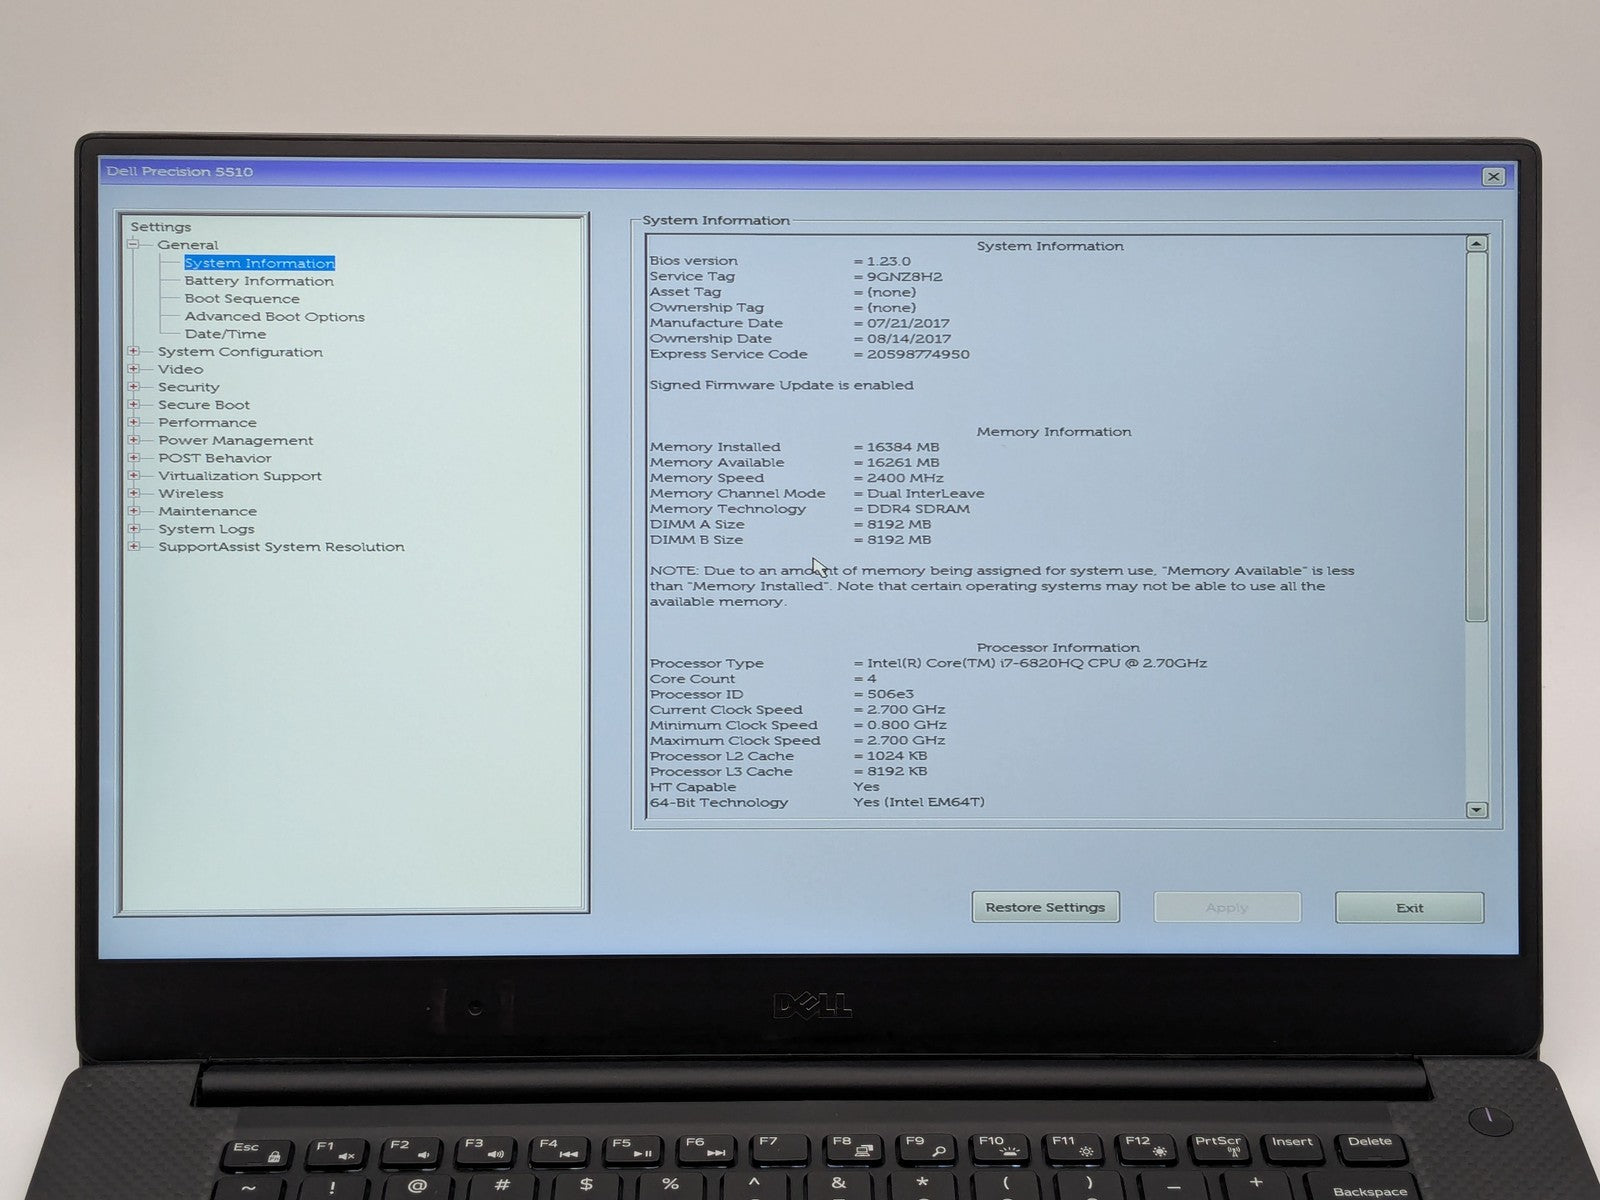
Task: Click Minimum Clock Speed 0.800 GHz
Action: [906, 725]
